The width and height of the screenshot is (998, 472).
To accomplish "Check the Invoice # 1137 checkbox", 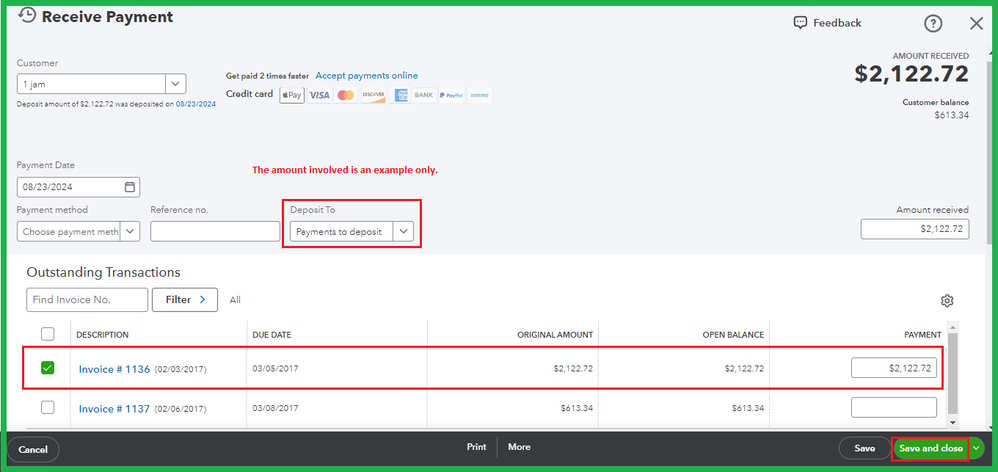I will click(x=48, y=408).
